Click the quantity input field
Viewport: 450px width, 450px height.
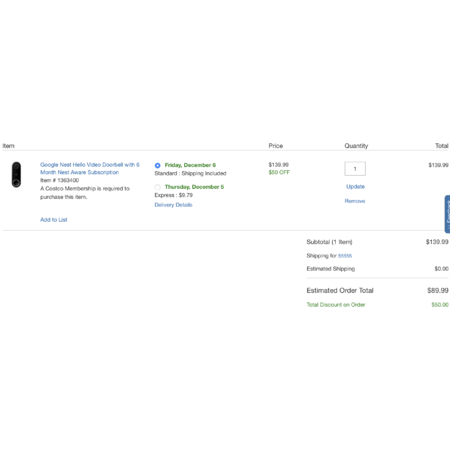click(x=355, y=169)
